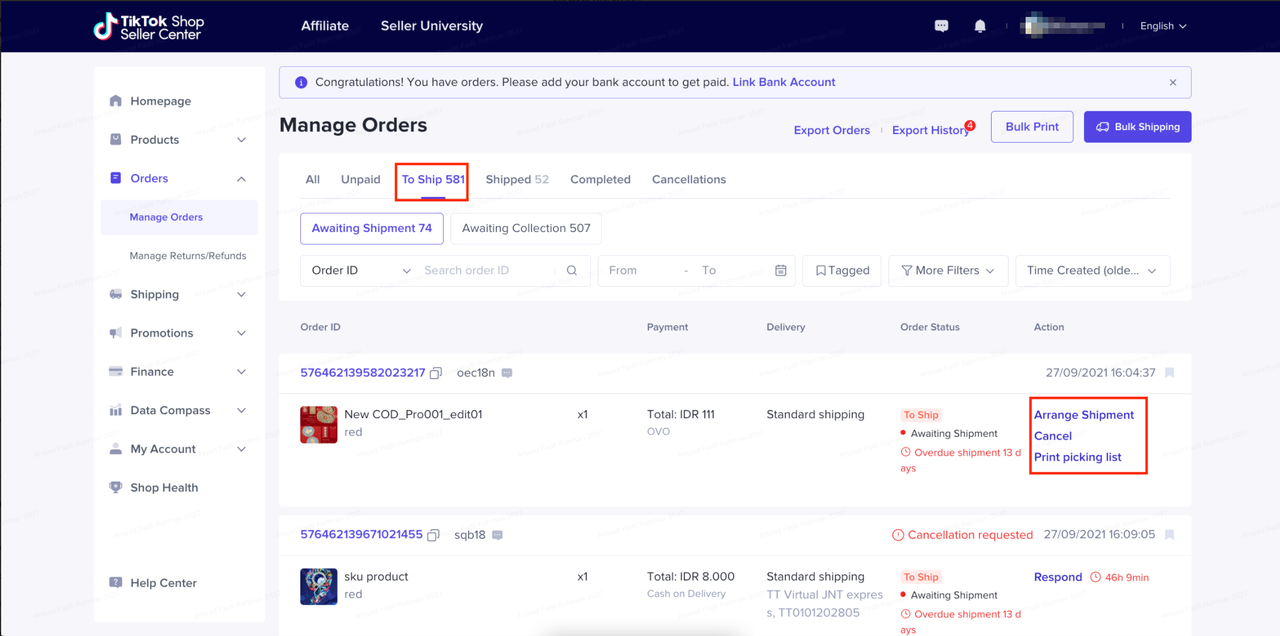Select the Awaiting Collection 507 filter
This screenshot has width=1280, height=636.
526,228
